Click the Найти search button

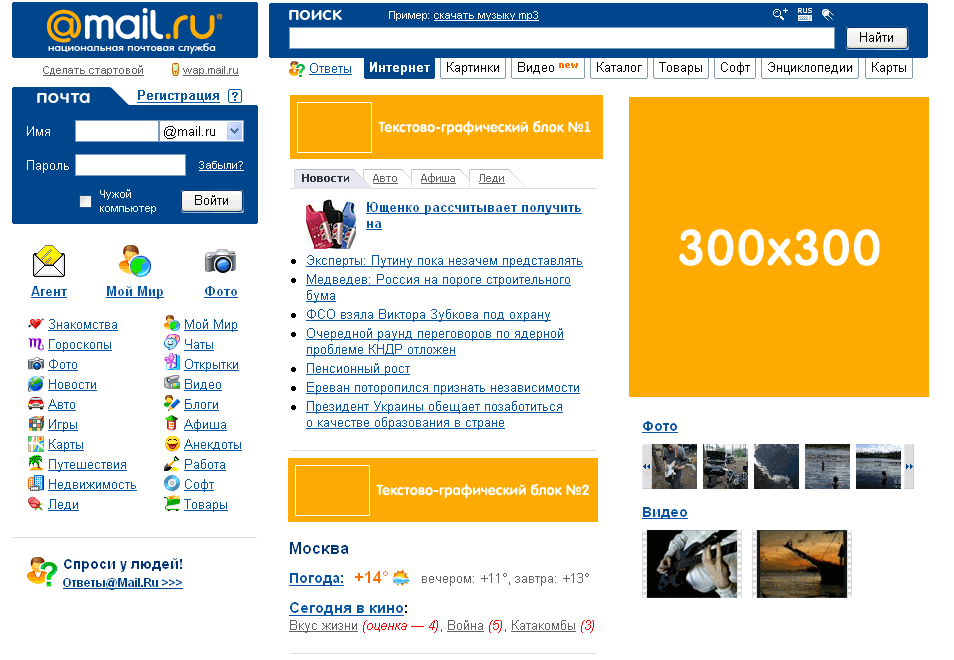click(877, 38)
